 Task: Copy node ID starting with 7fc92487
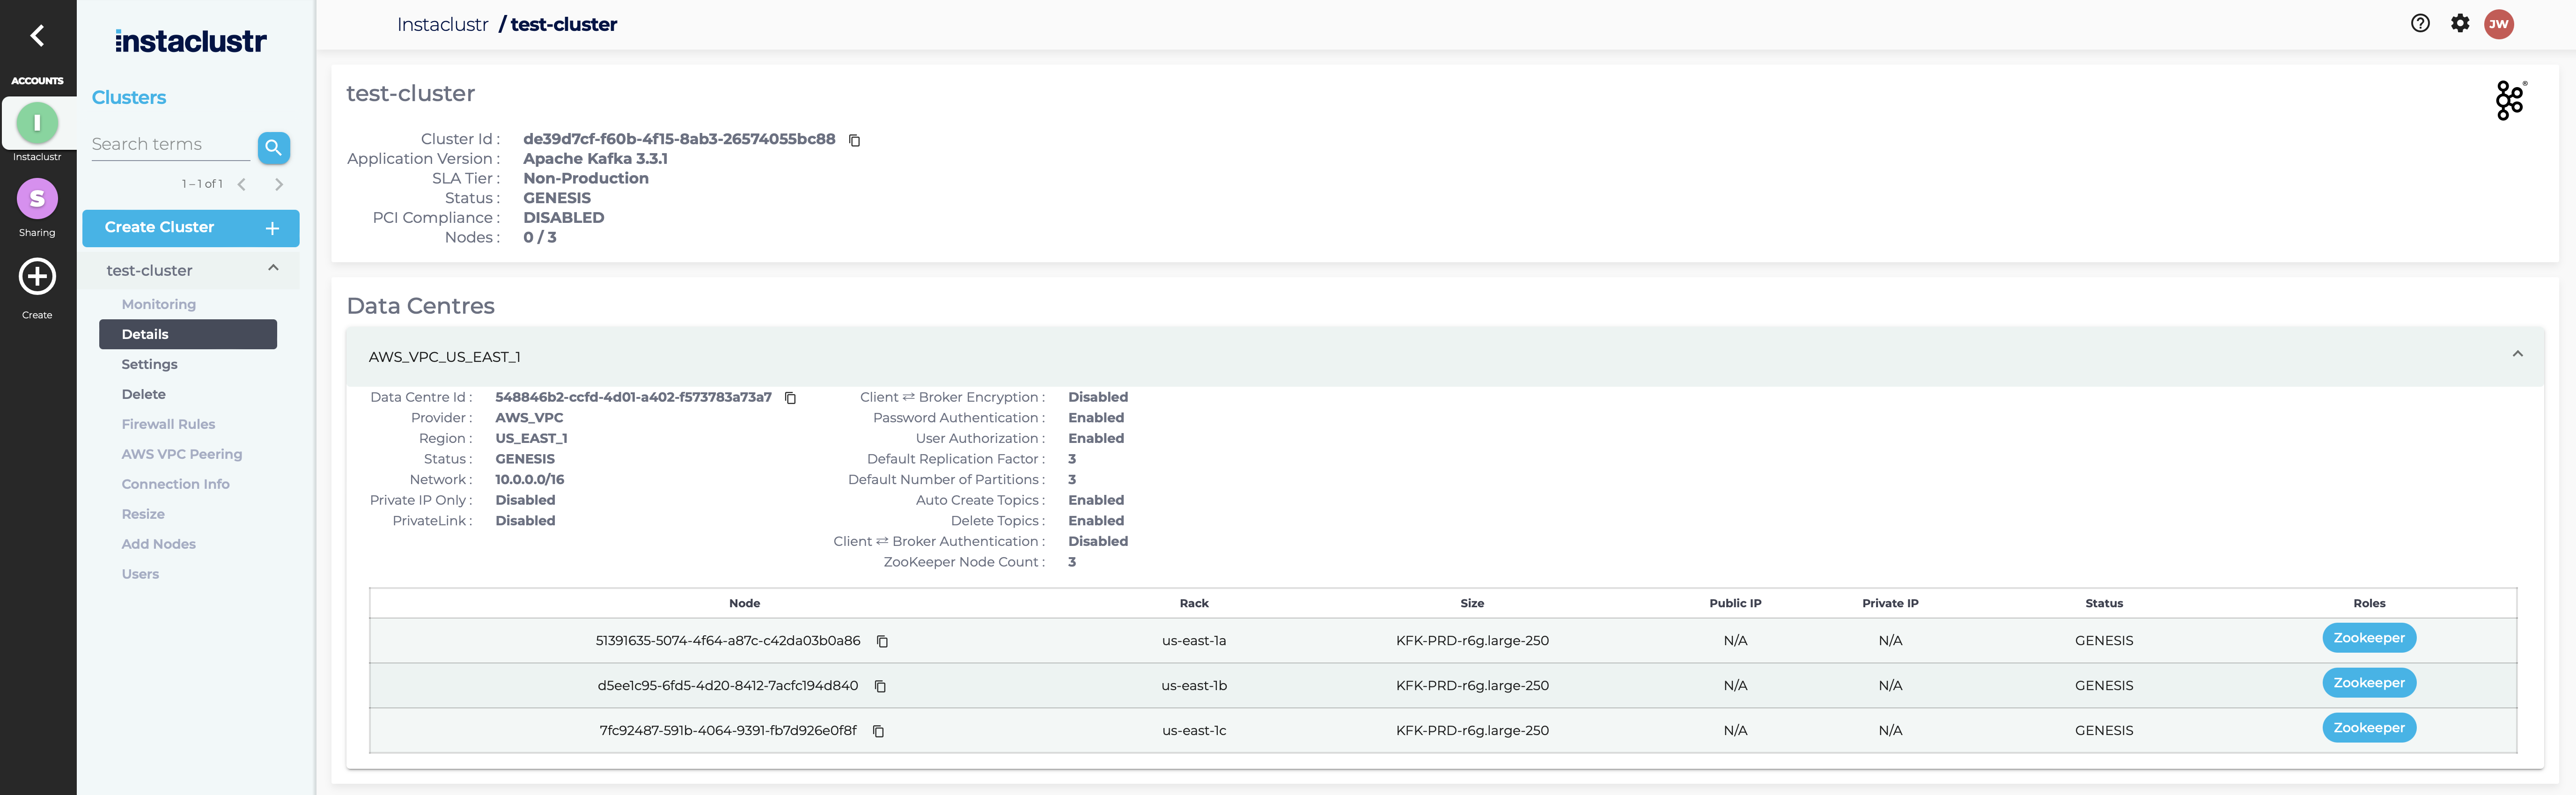pyautogui.click(x=878, y=731)
